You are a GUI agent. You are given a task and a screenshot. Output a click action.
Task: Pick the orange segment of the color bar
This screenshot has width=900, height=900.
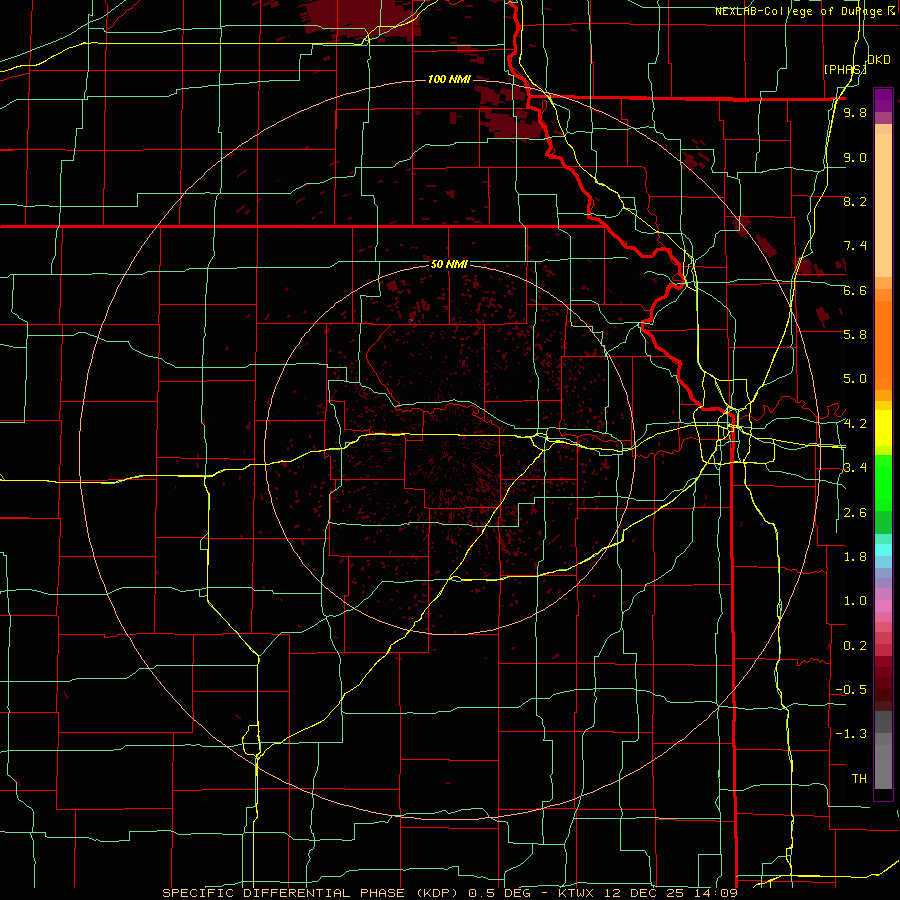883,344
